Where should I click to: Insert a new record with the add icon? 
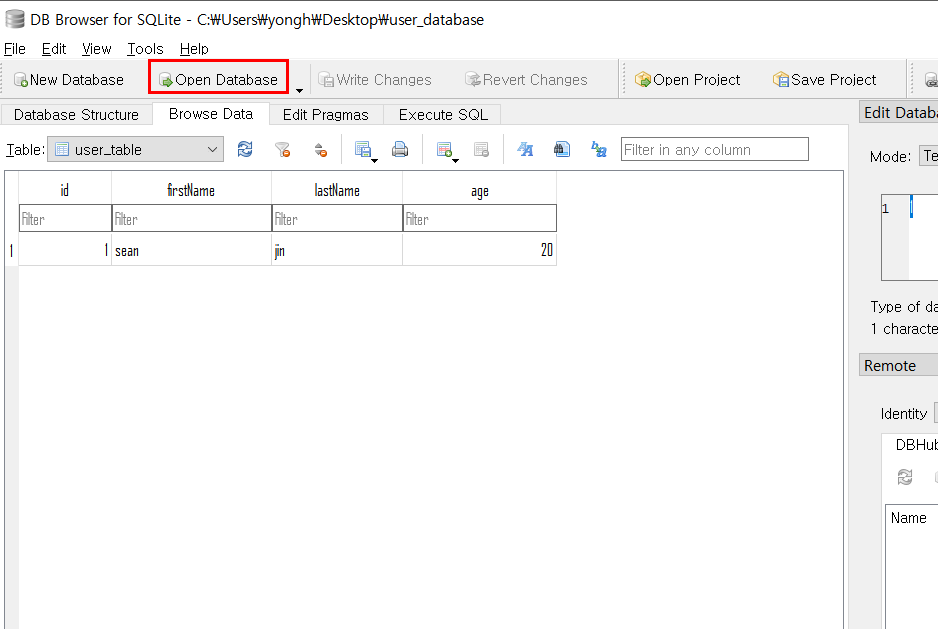click(443, 149)
